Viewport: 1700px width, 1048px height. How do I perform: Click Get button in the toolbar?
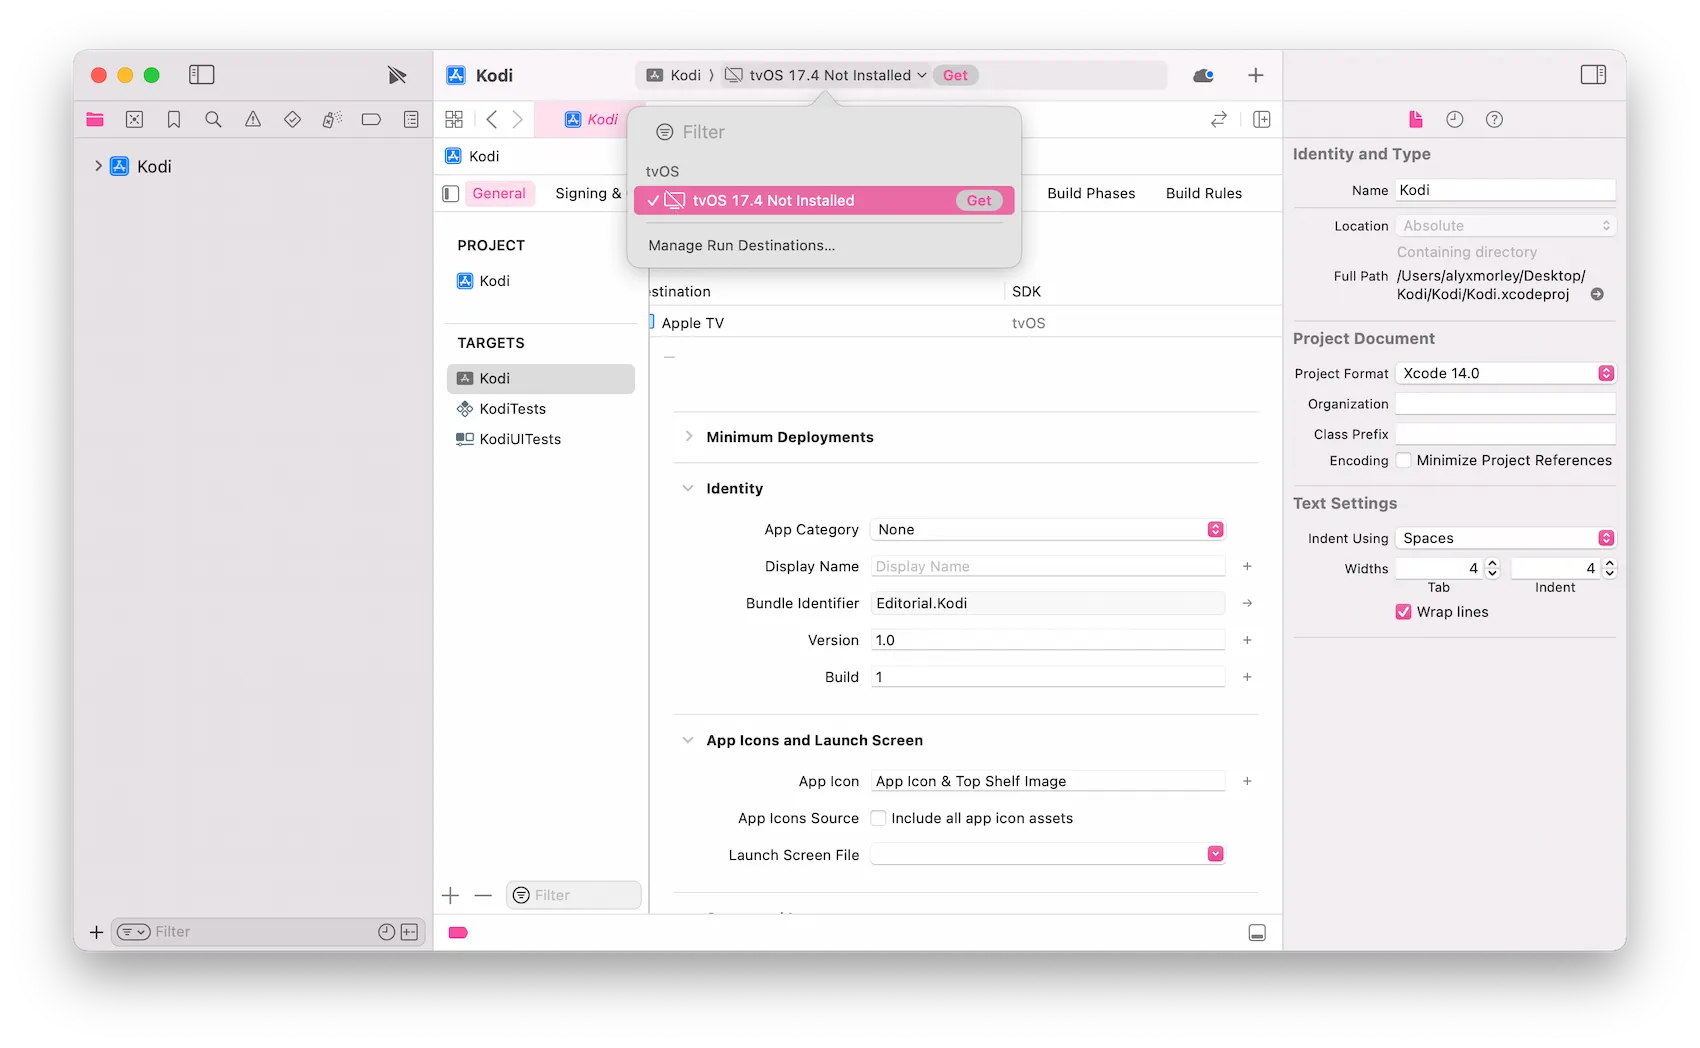[x=956, y=75]
